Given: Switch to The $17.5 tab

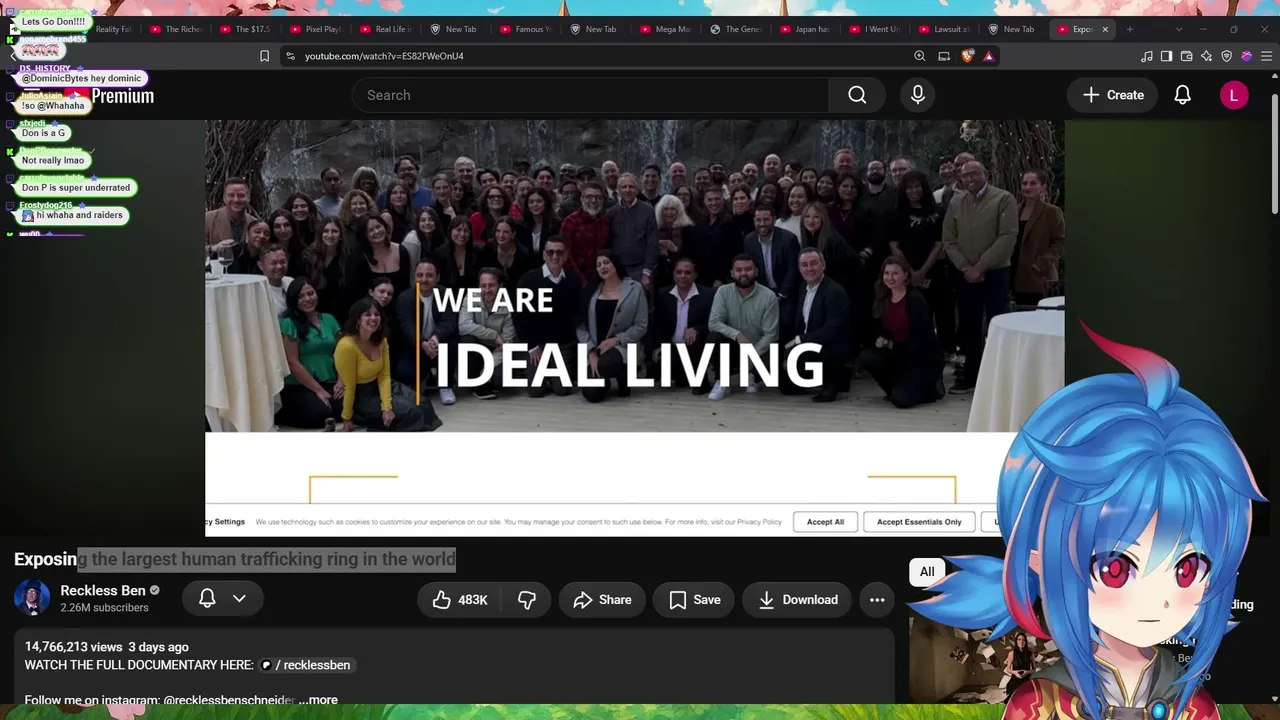Looking at the screenshot, I should (247, 29).
